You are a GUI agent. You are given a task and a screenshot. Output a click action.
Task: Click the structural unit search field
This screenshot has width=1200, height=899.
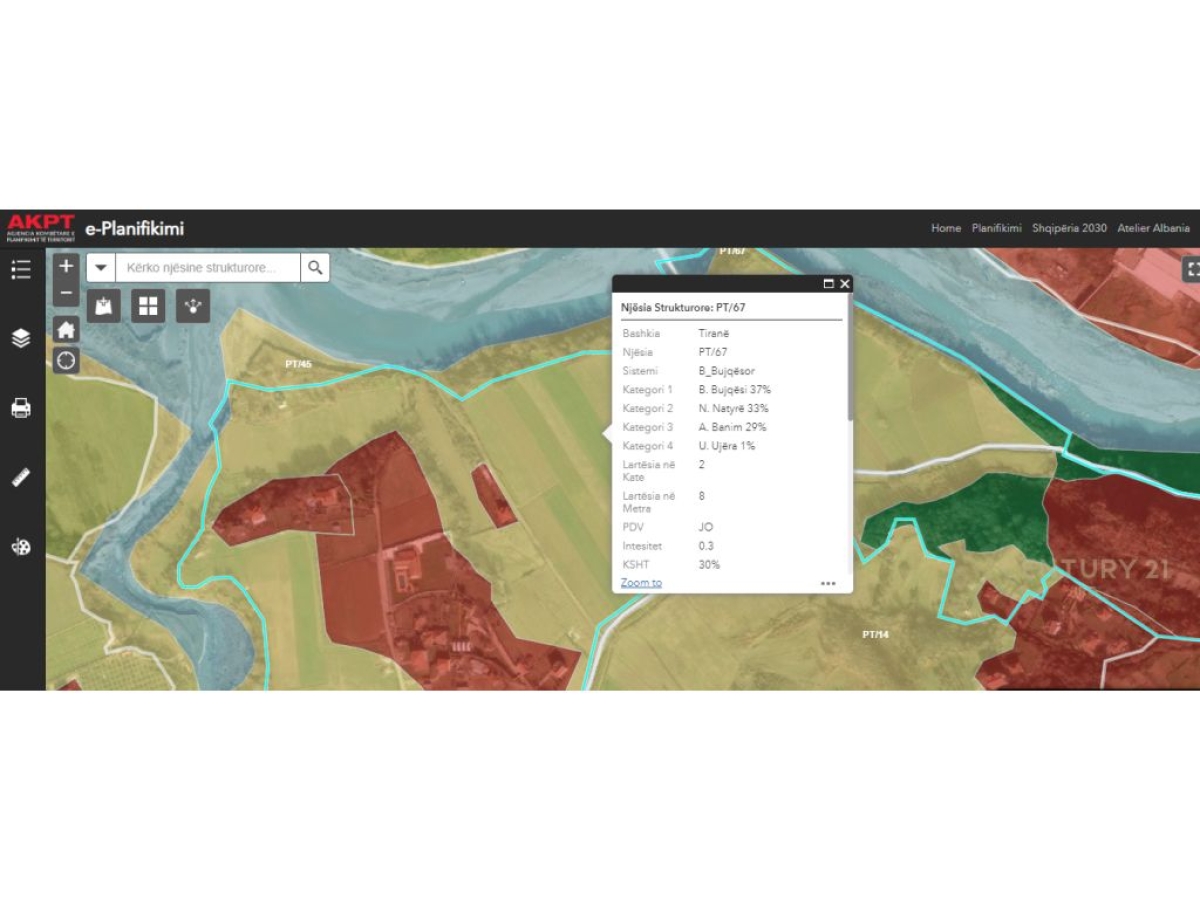click(x=208, y=267)
